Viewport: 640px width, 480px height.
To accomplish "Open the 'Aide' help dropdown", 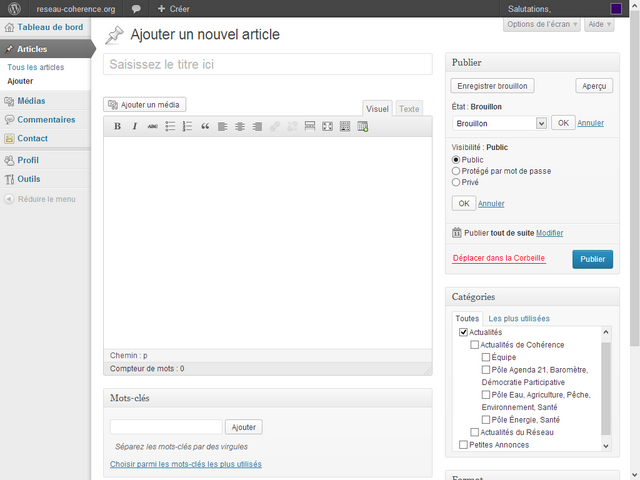I will 600,24.
